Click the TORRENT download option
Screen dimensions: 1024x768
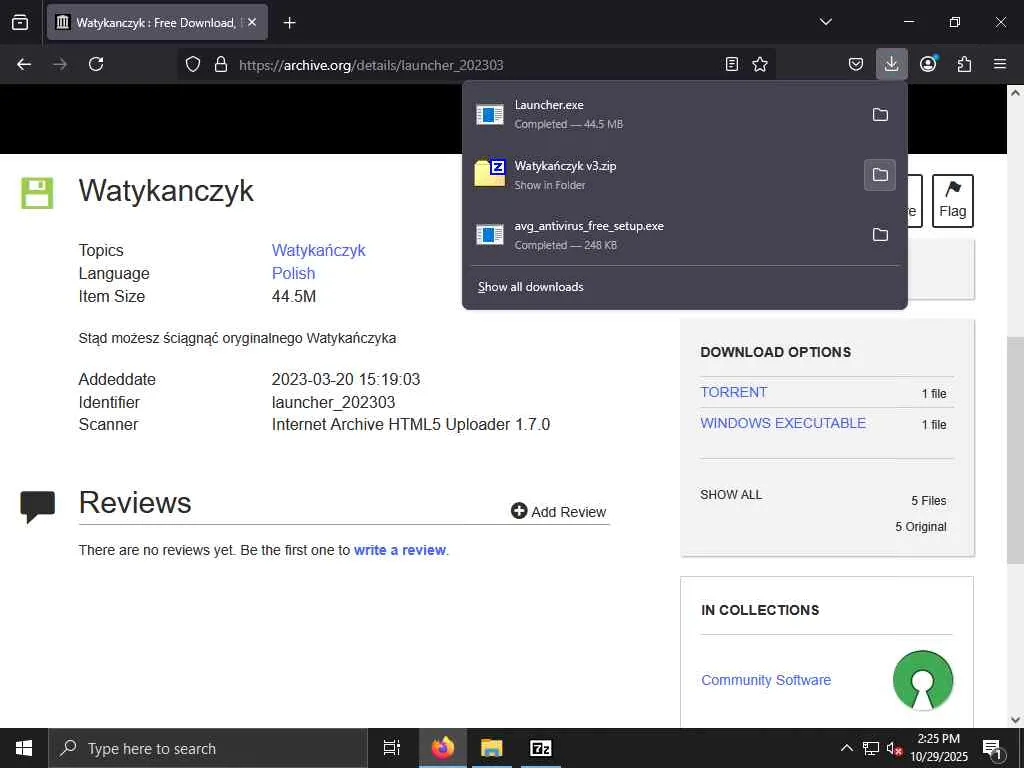pos(733,392)
